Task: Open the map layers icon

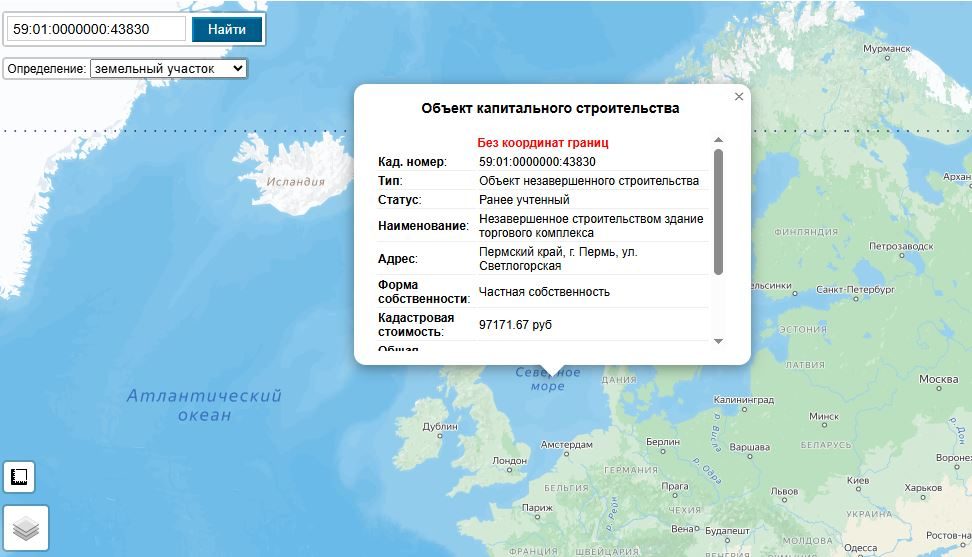Action: coord(26,528)
